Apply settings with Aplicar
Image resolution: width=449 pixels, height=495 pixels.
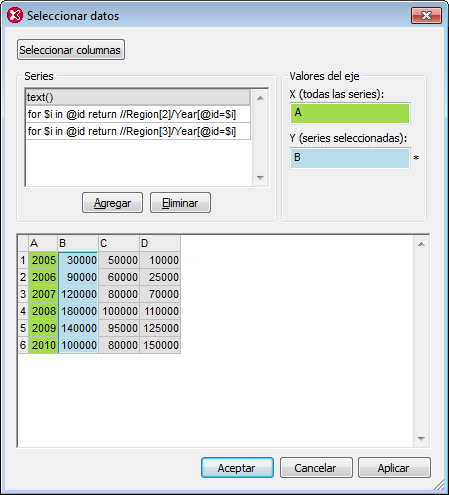(394, 468)
